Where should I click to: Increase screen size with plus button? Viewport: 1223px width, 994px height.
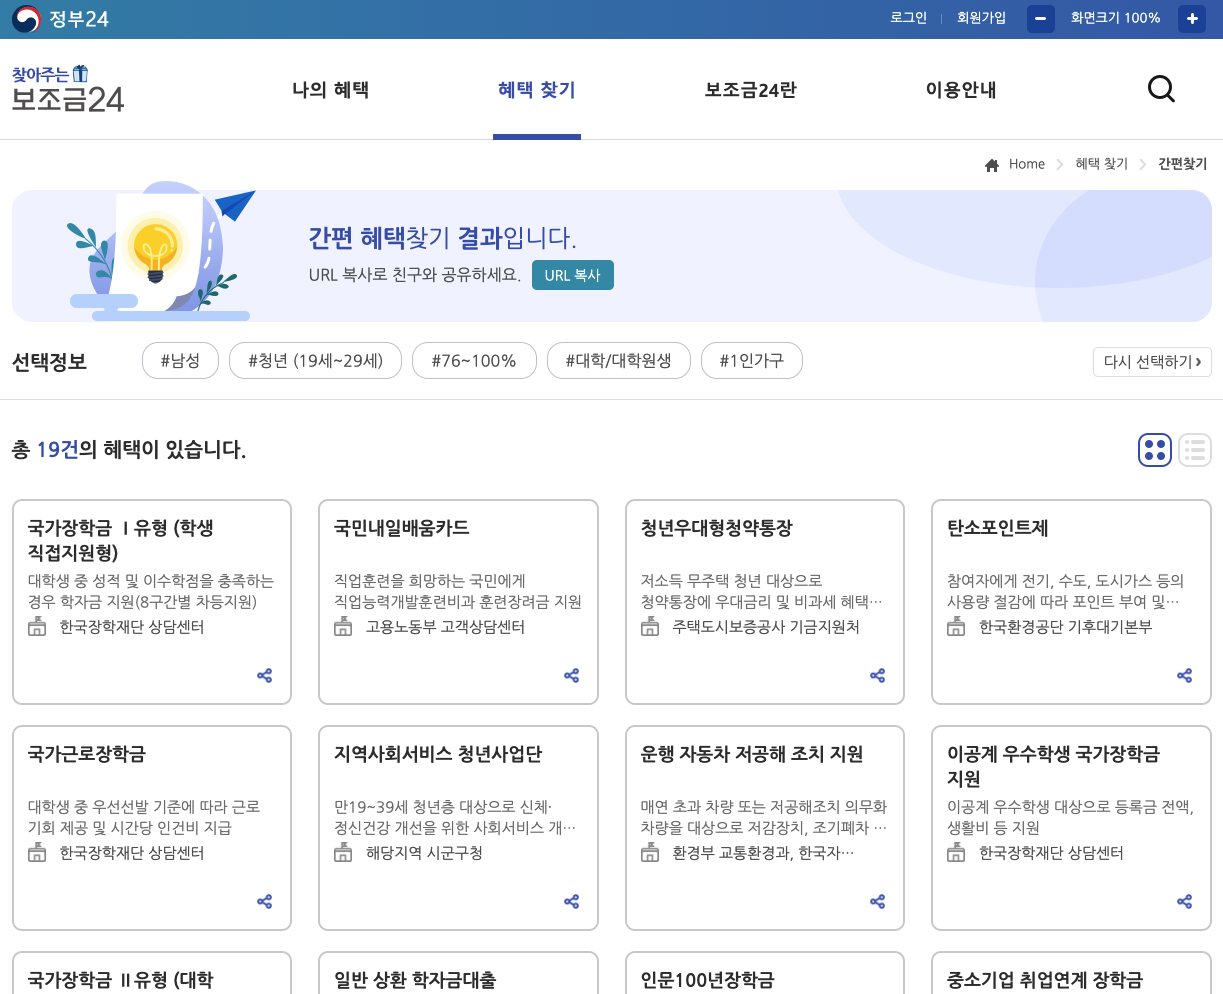1192,18
